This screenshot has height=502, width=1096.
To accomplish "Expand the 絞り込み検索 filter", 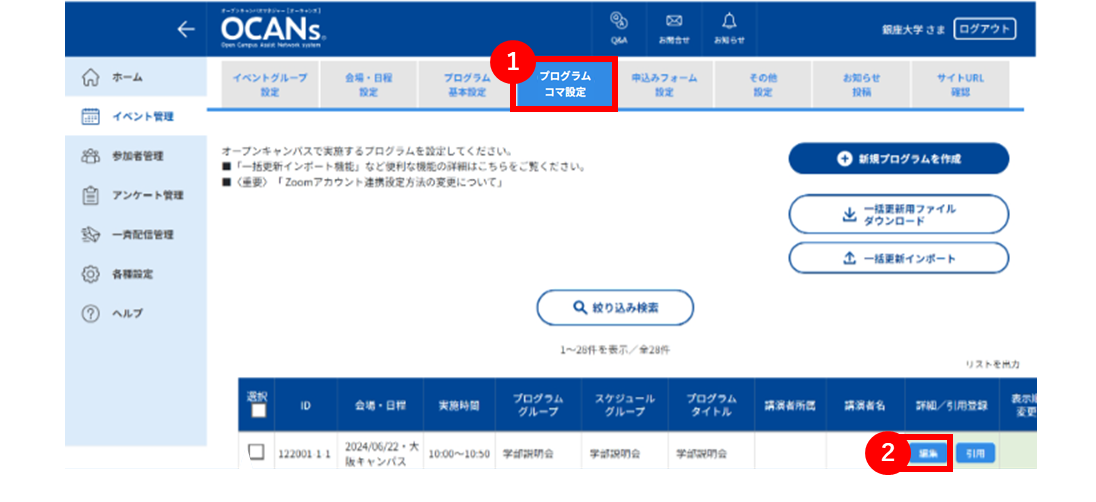I will tap(615, 307).
